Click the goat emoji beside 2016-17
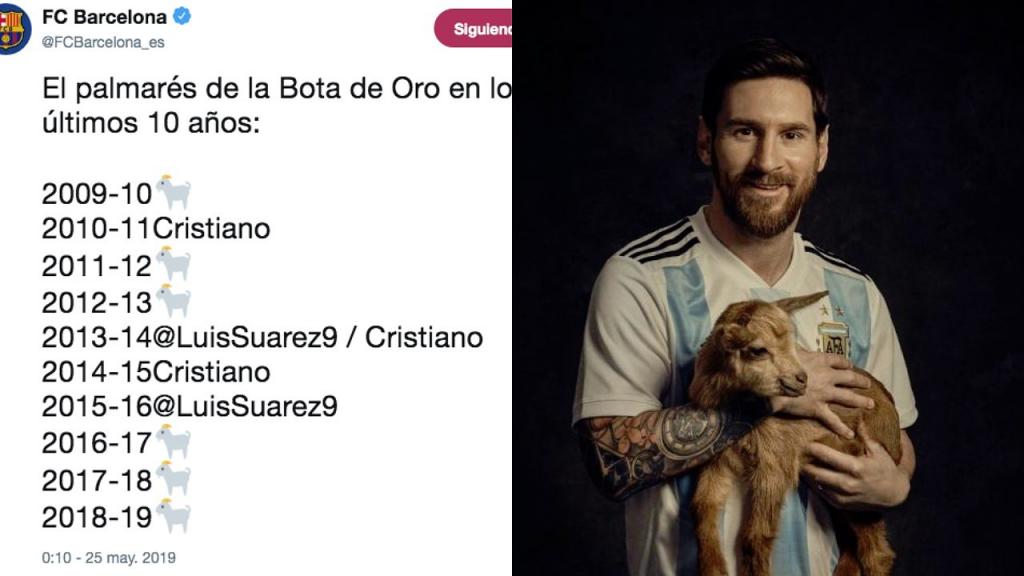The width and height of the screenshot is (1024, 576). [174, 441]
